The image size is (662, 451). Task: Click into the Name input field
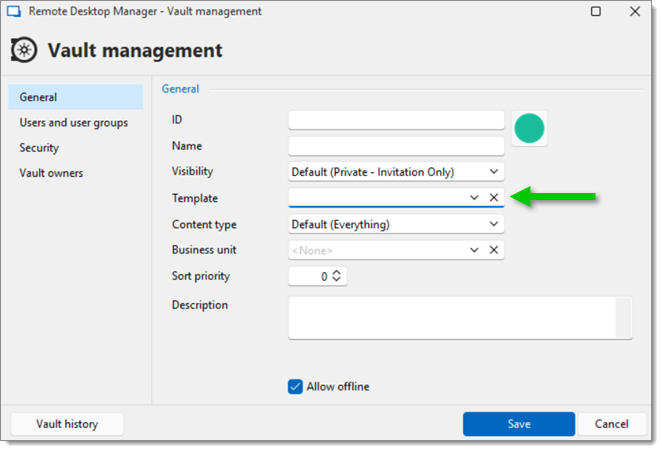(x=396, y=146)
